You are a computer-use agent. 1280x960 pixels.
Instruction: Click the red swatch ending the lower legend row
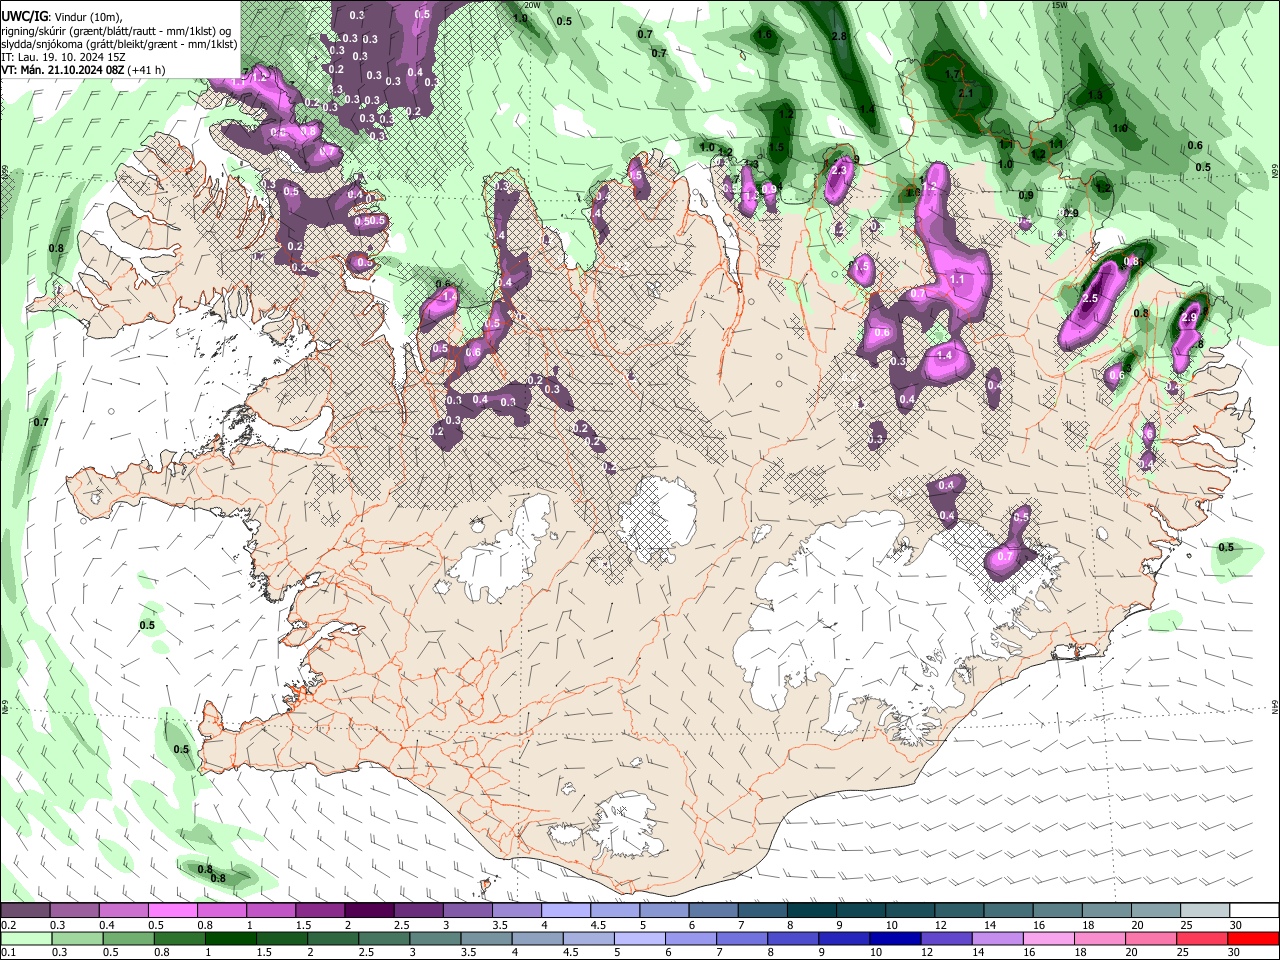(1255, 938)
